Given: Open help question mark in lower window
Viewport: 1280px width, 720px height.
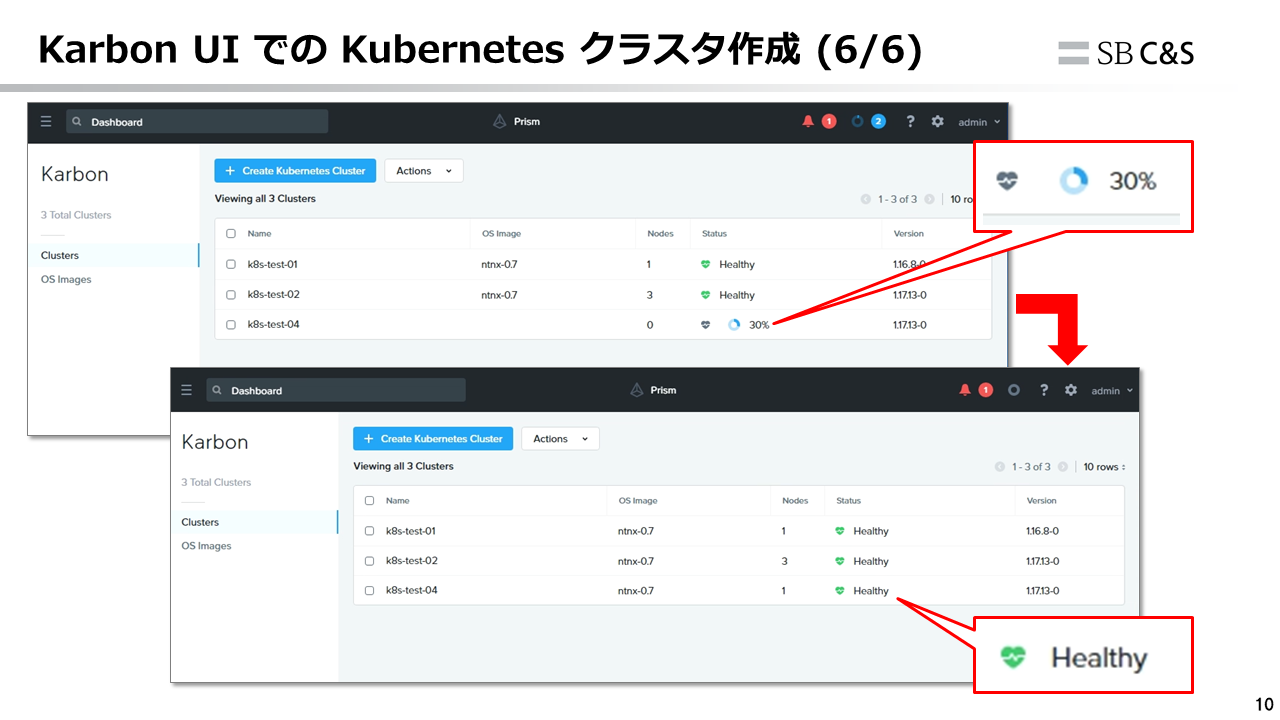Looking at the screenshot, I should [1044, 390].
